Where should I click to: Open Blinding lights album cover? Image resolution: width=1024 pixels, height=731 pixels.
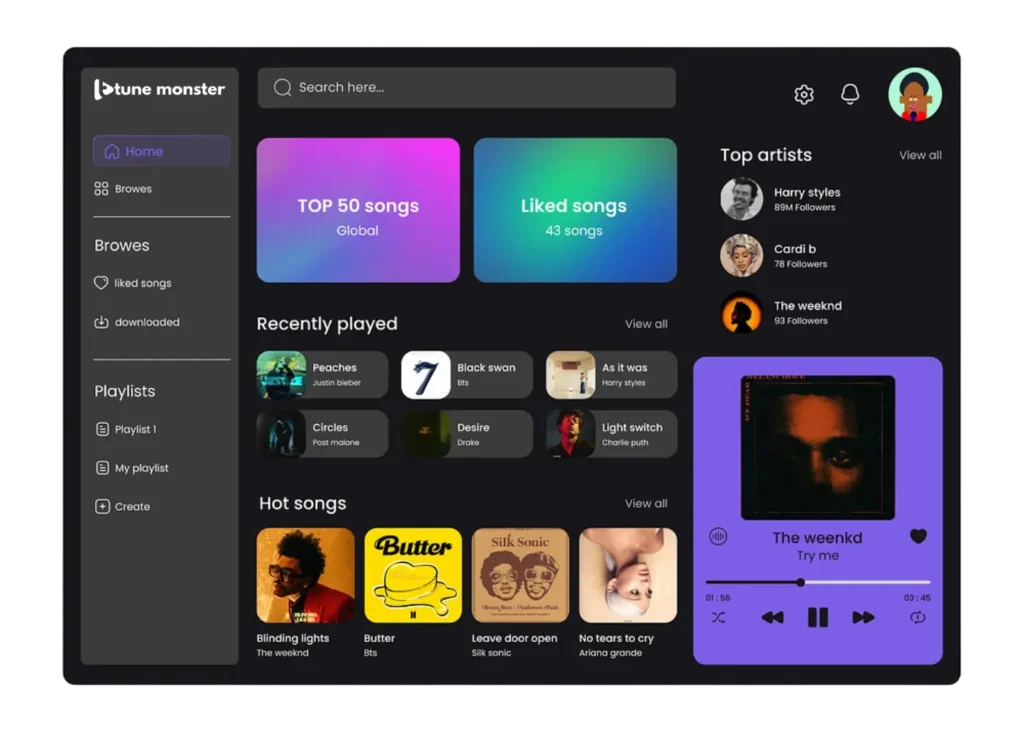(x=306, y=576)
